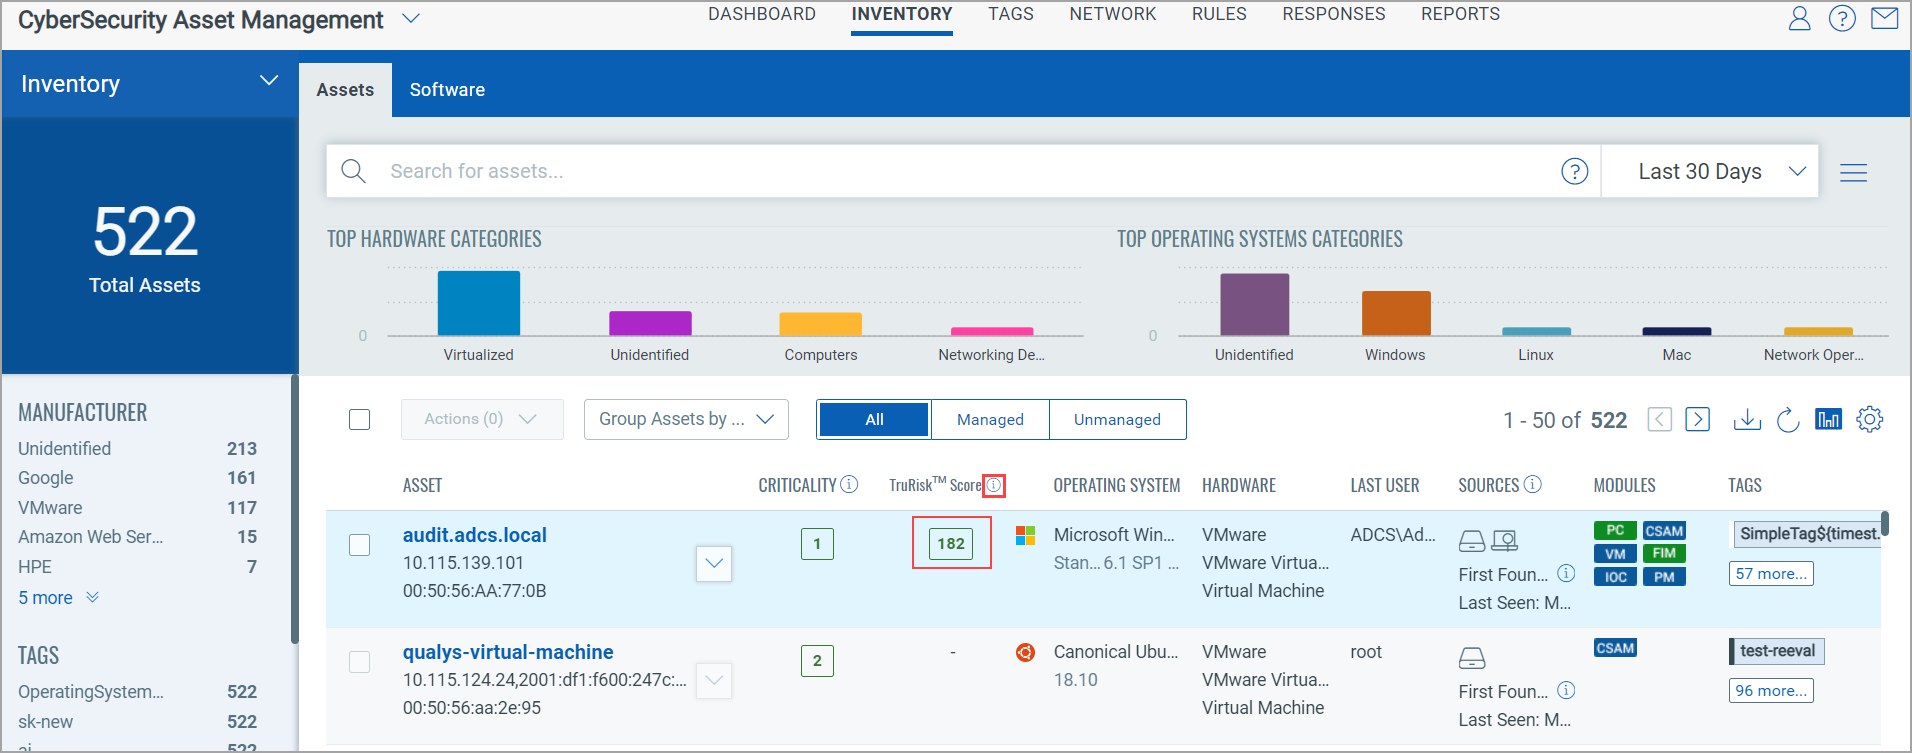Click the Computers hardware bar
Image resolution: width=1912 pixels, height=753 pixels.
(x=820, y=324)
